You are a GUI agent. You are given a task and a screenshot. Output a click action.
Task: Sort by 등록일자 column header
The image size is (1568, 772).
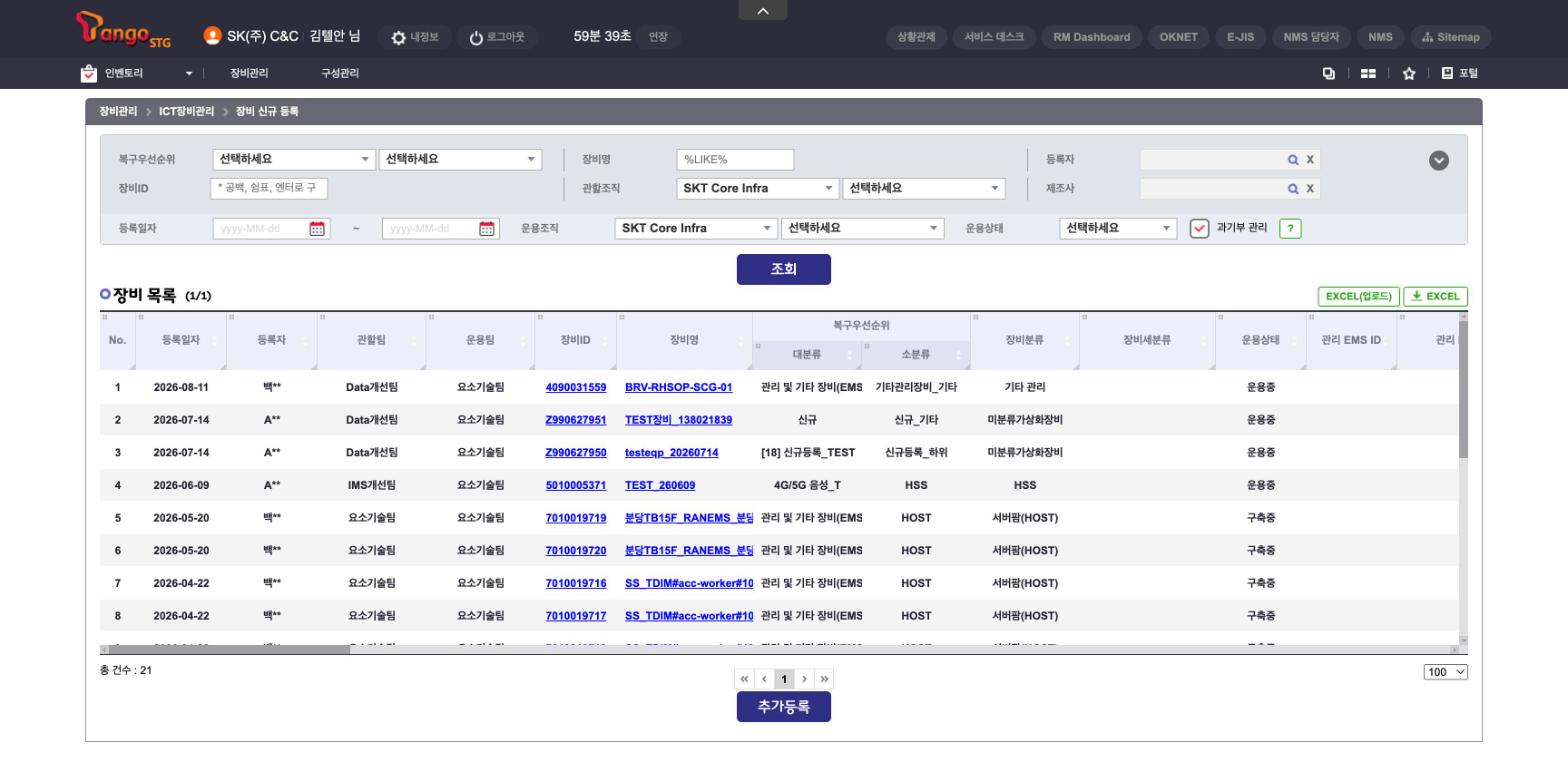pos(181,340)
